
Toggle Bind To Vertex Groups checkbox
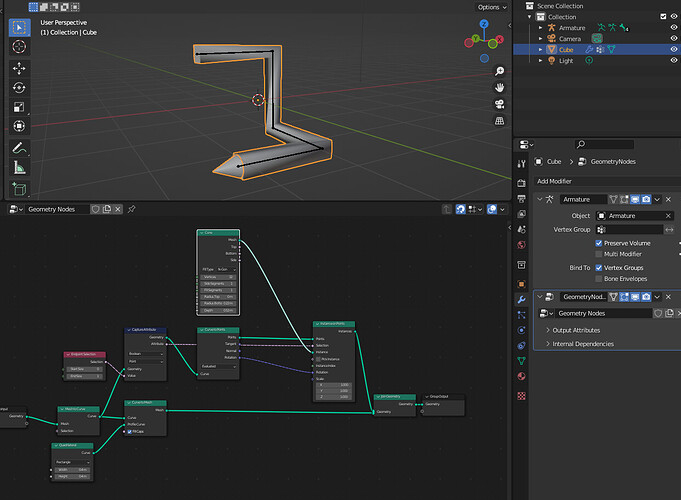pos(598,268)
